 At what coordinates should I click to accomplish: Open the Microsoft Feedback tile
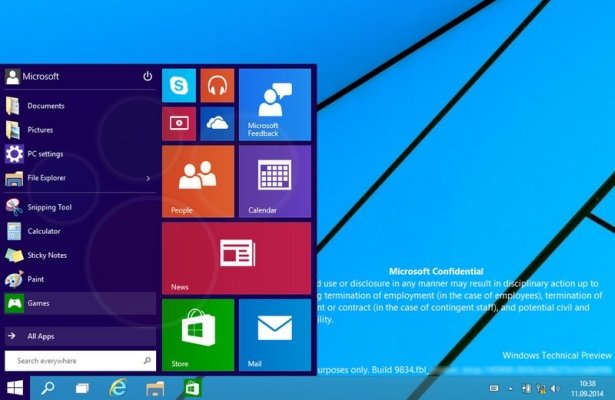(x=274, y=104)
